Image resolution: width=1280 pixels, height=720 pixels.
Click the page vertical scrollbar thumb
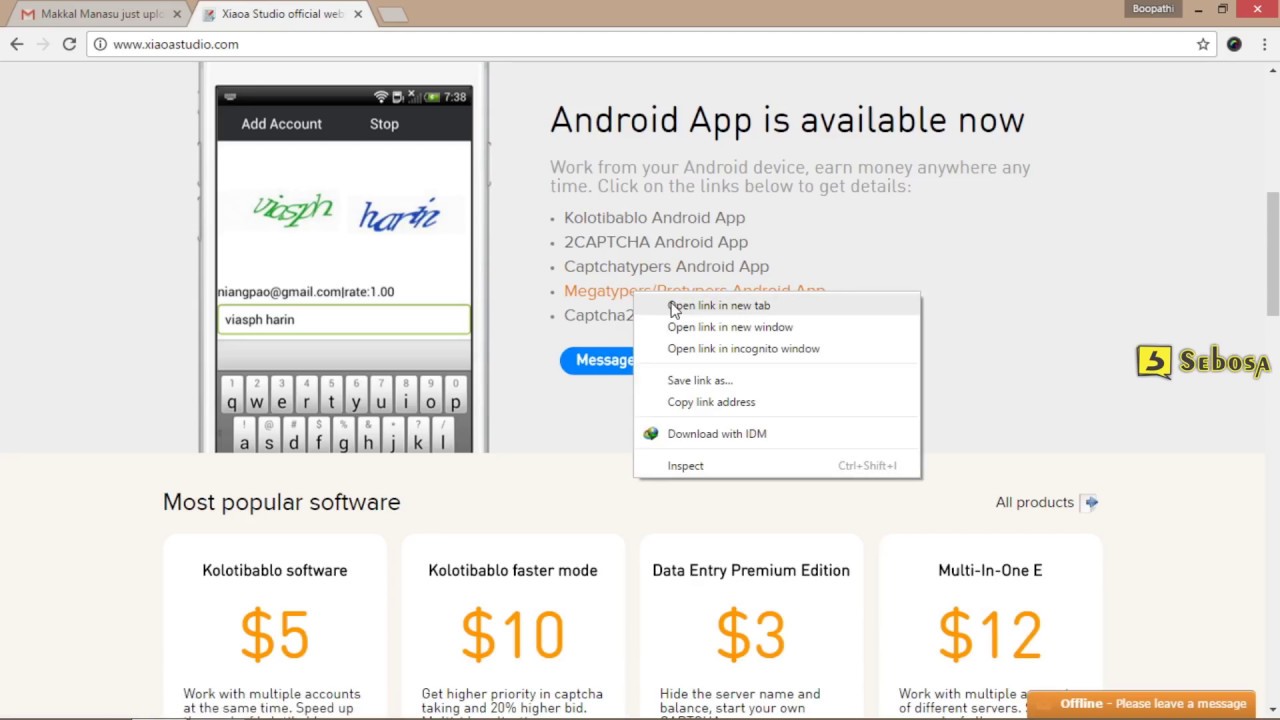tap(1273, 255)
